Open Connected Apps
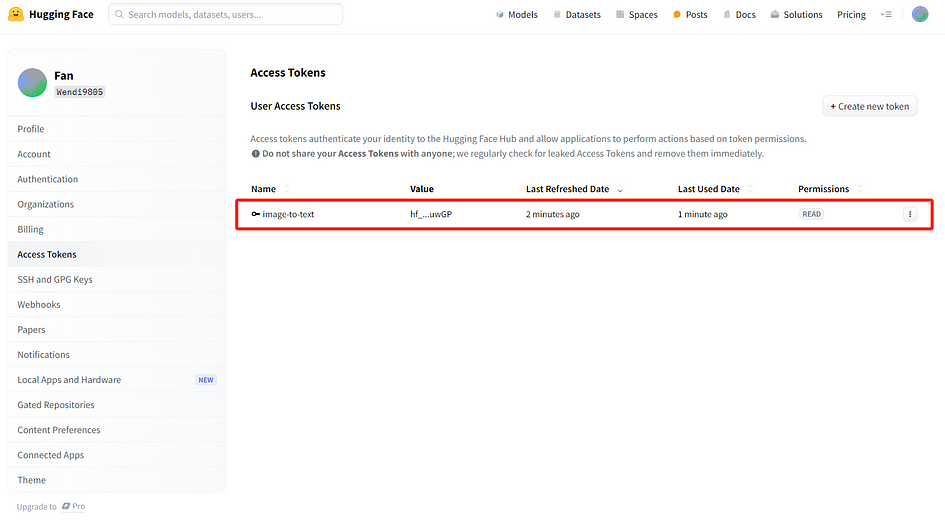Image resolution: width=945 pixels, height=525 pixels. (117, 455)
